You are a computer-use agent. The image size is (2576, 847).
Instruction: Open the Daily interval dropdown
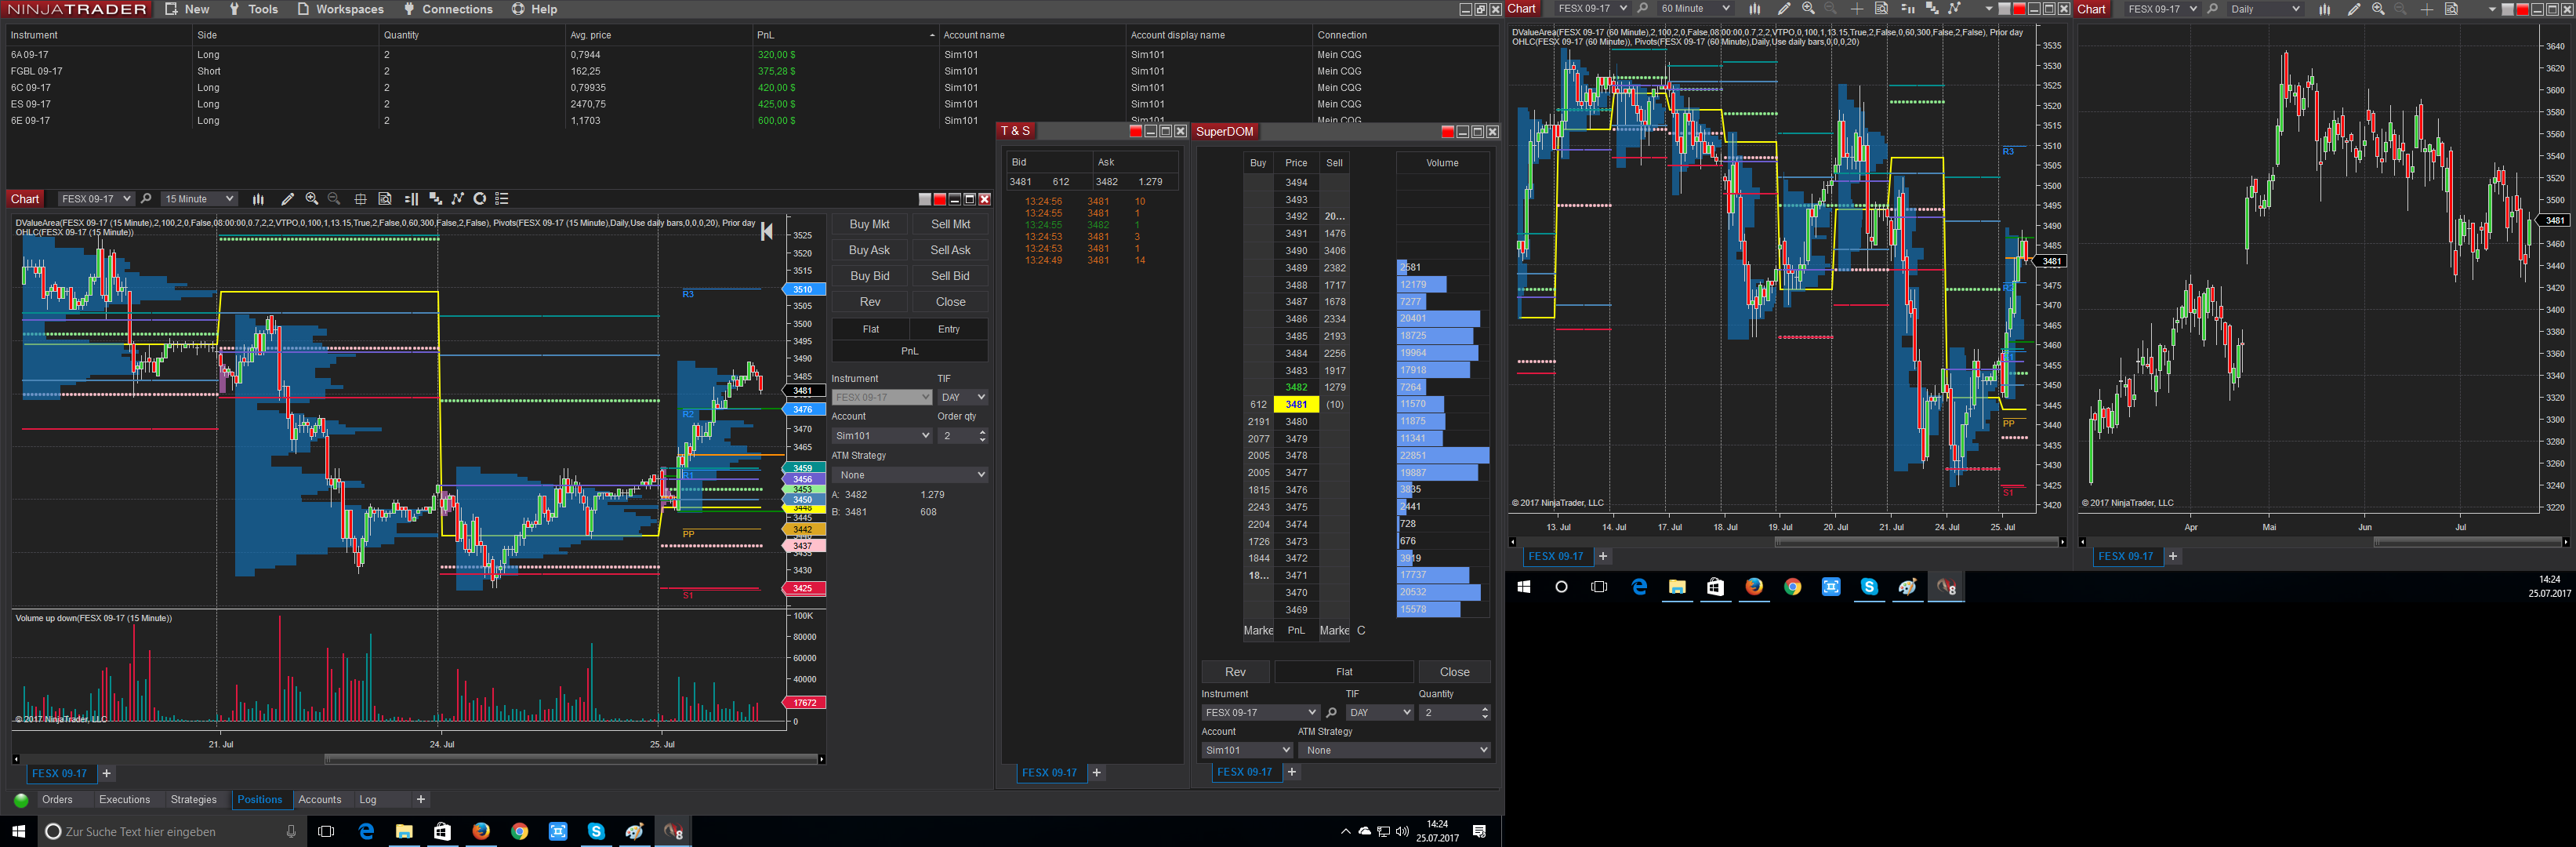(2265, 9)
